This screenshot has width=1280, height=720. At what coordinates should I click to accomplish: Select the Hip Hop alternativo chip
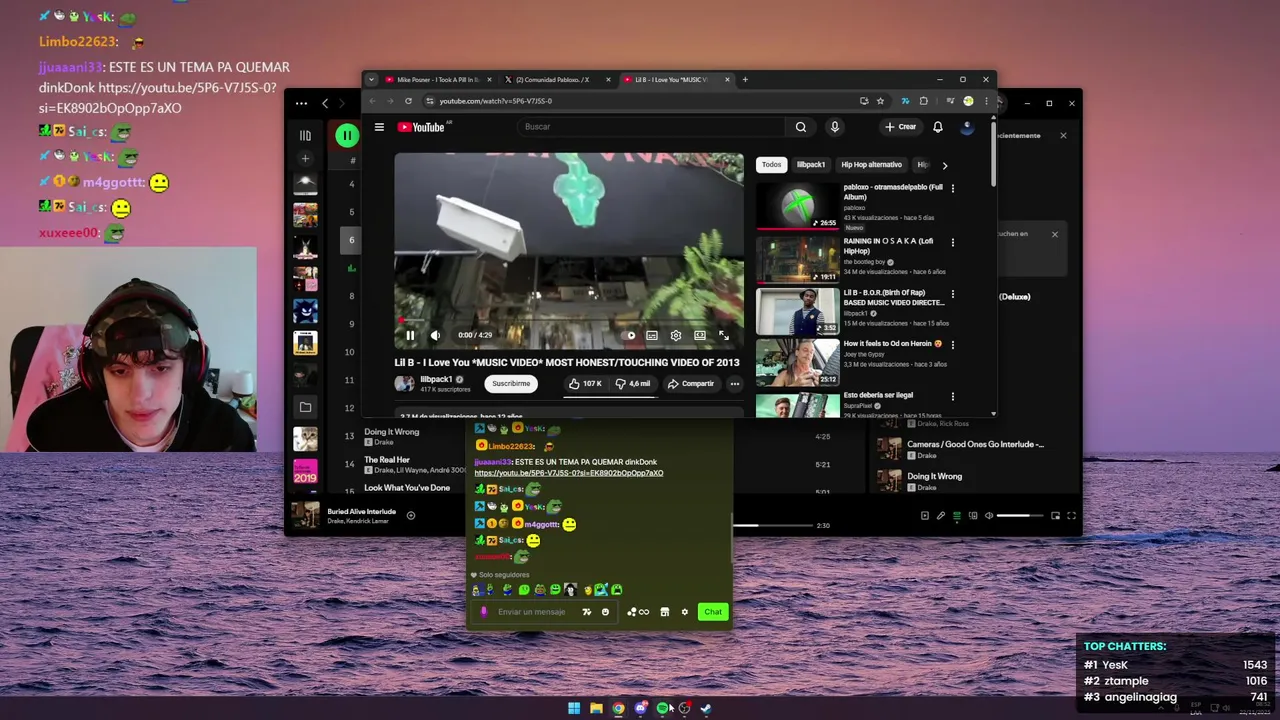click(871, 165)
